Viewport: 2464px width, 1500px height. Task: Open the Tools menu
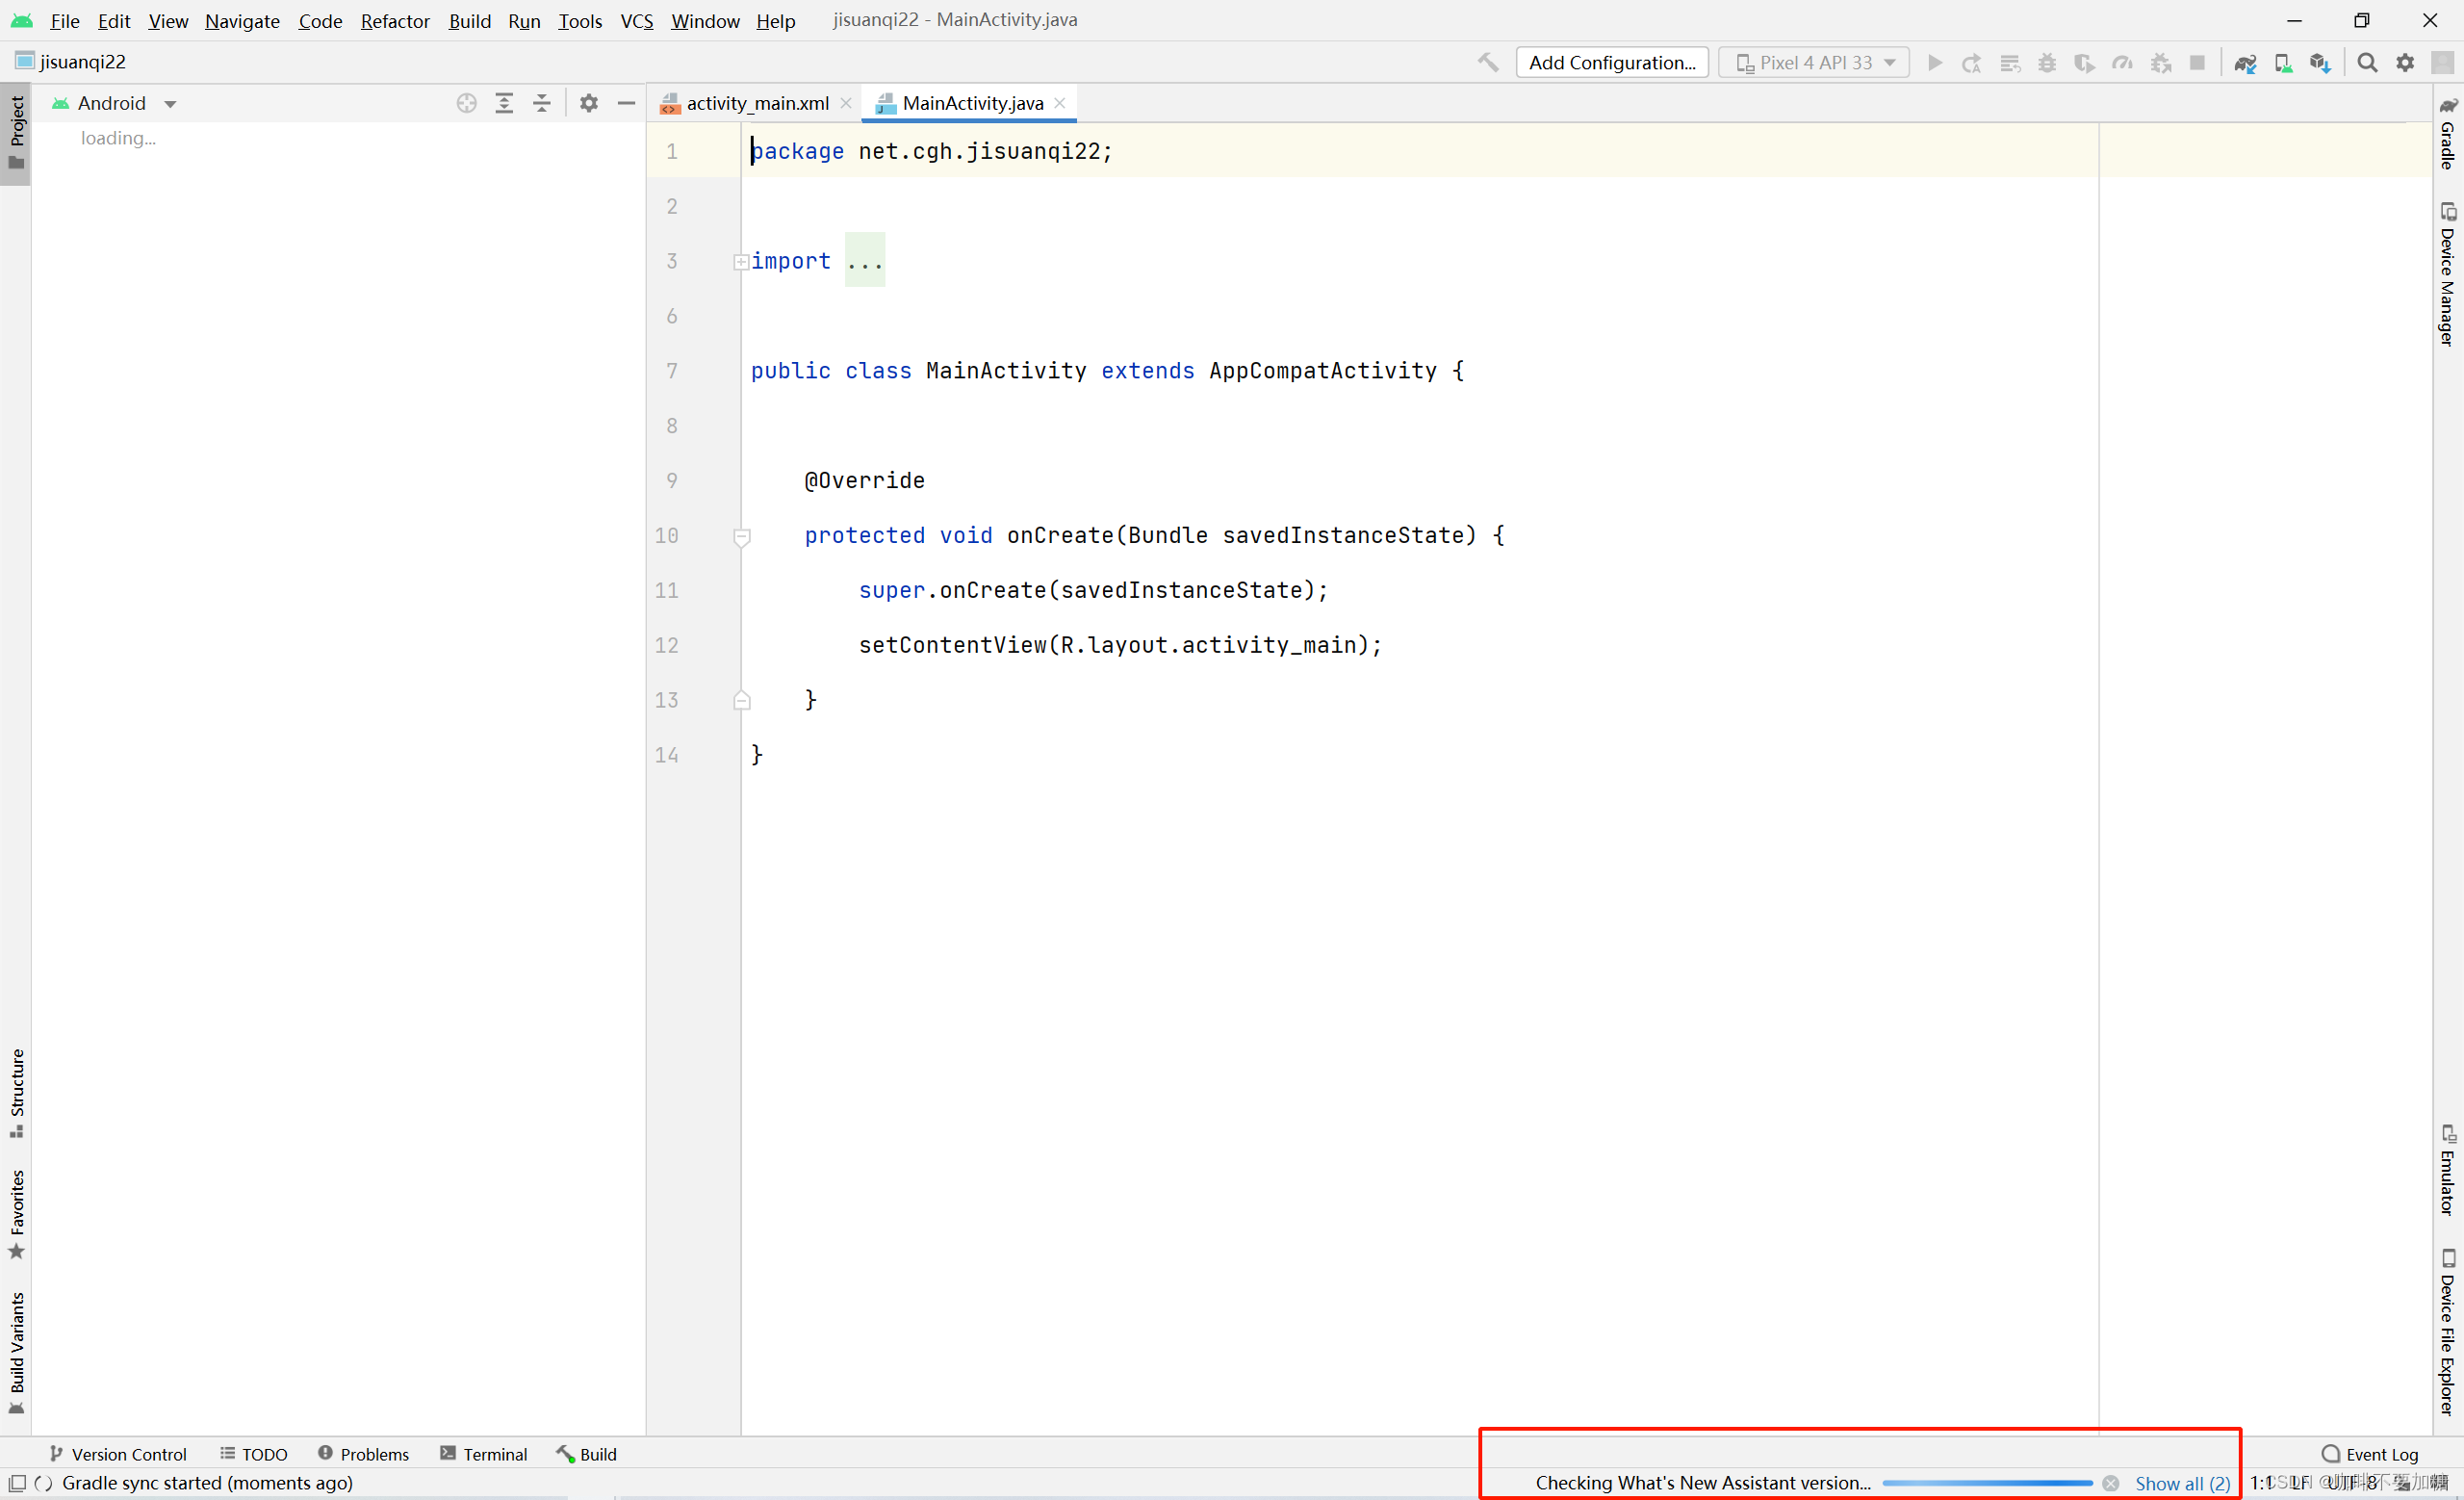[x=580, y=21]
